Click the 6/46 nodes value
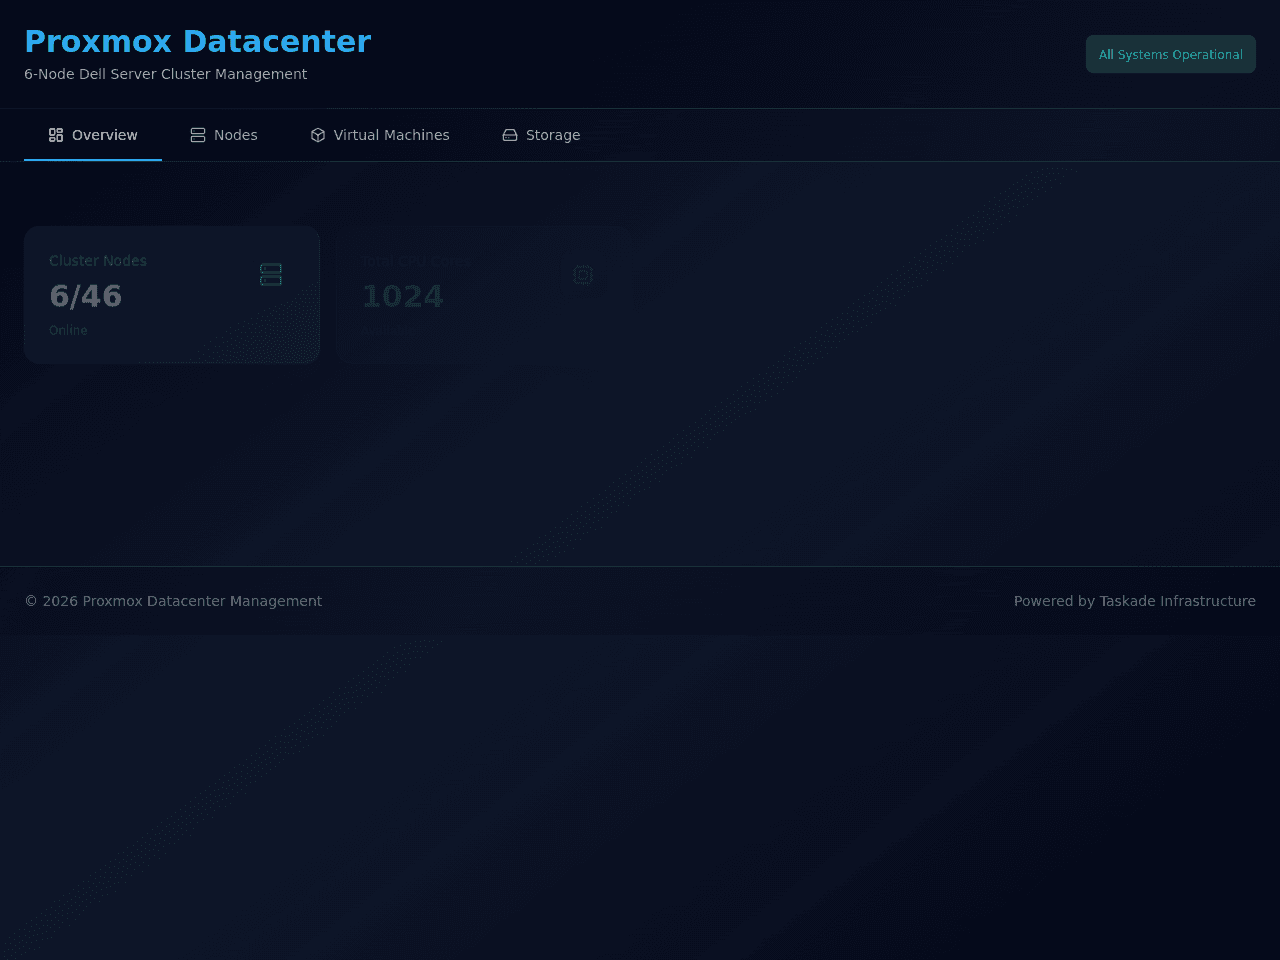The image size is (1280, 960). point(86,296)
